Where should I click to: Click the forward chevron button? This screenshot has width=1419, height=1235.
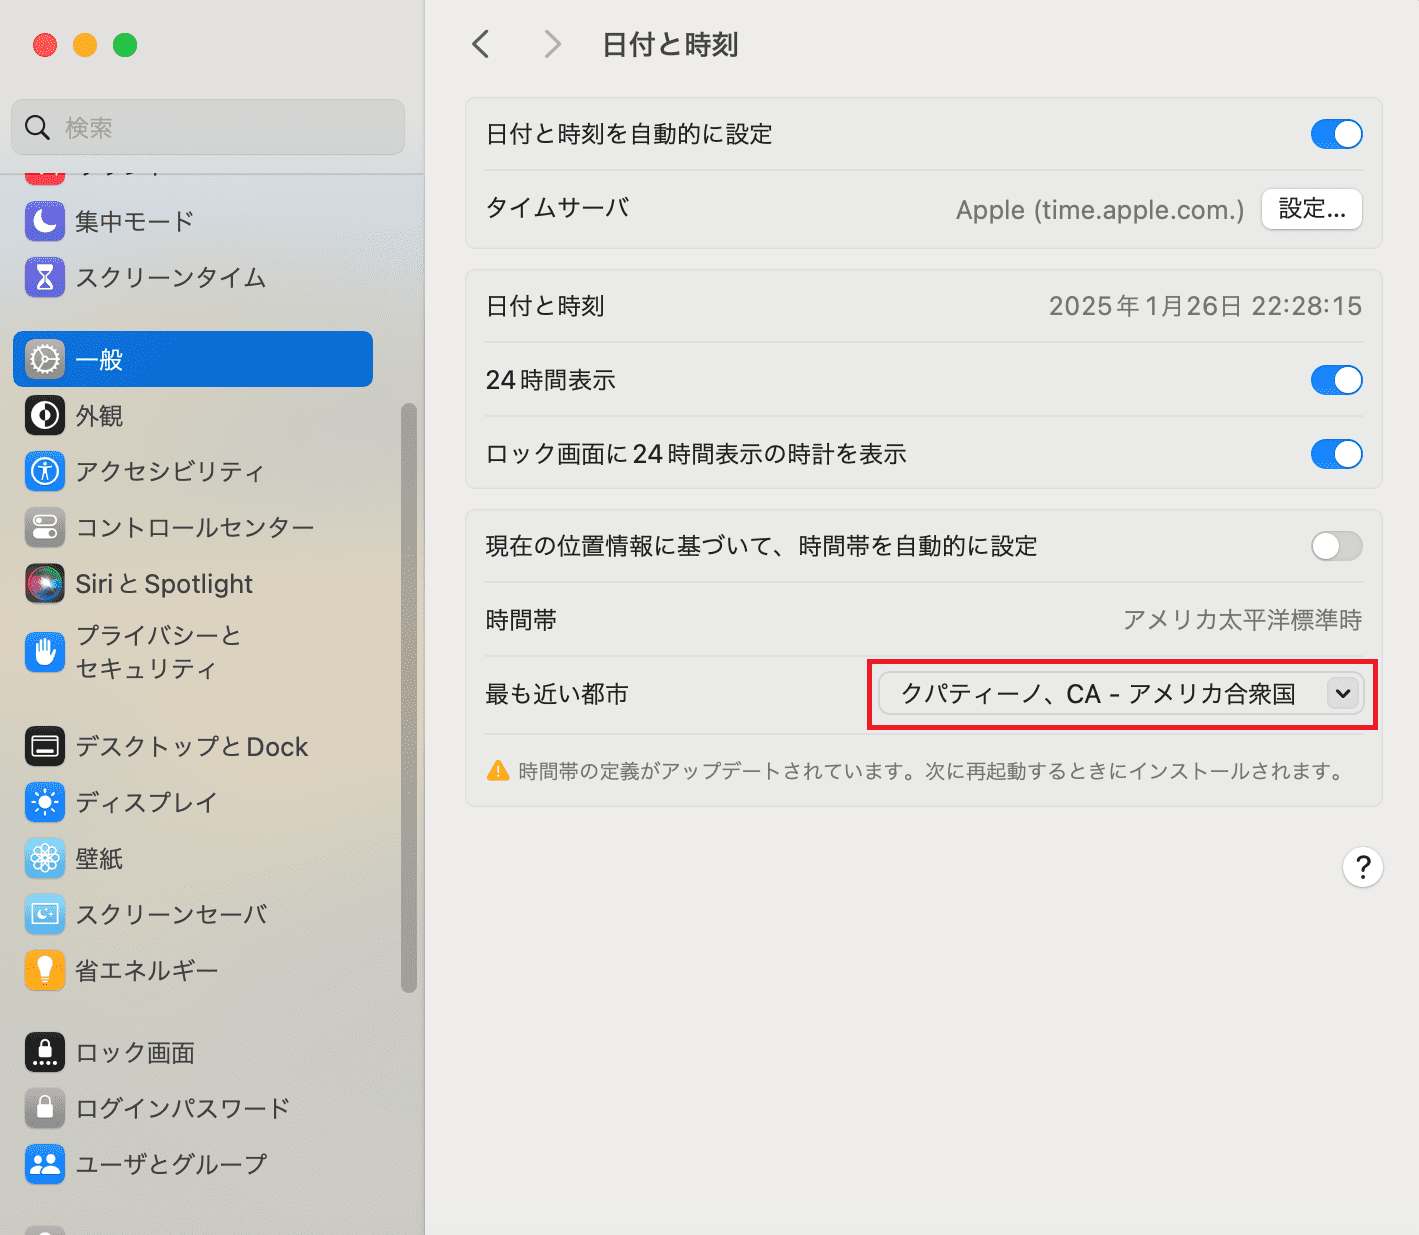(x=552, y=44)
